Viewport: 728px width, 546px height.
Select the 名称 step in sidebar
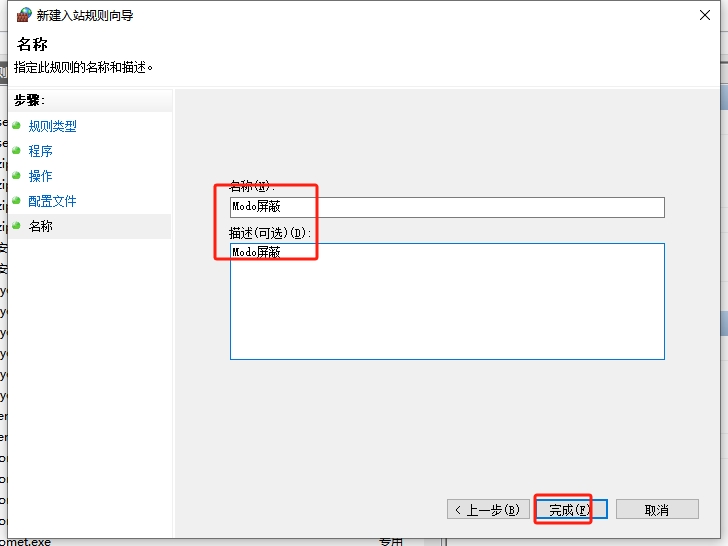[40, 226]
